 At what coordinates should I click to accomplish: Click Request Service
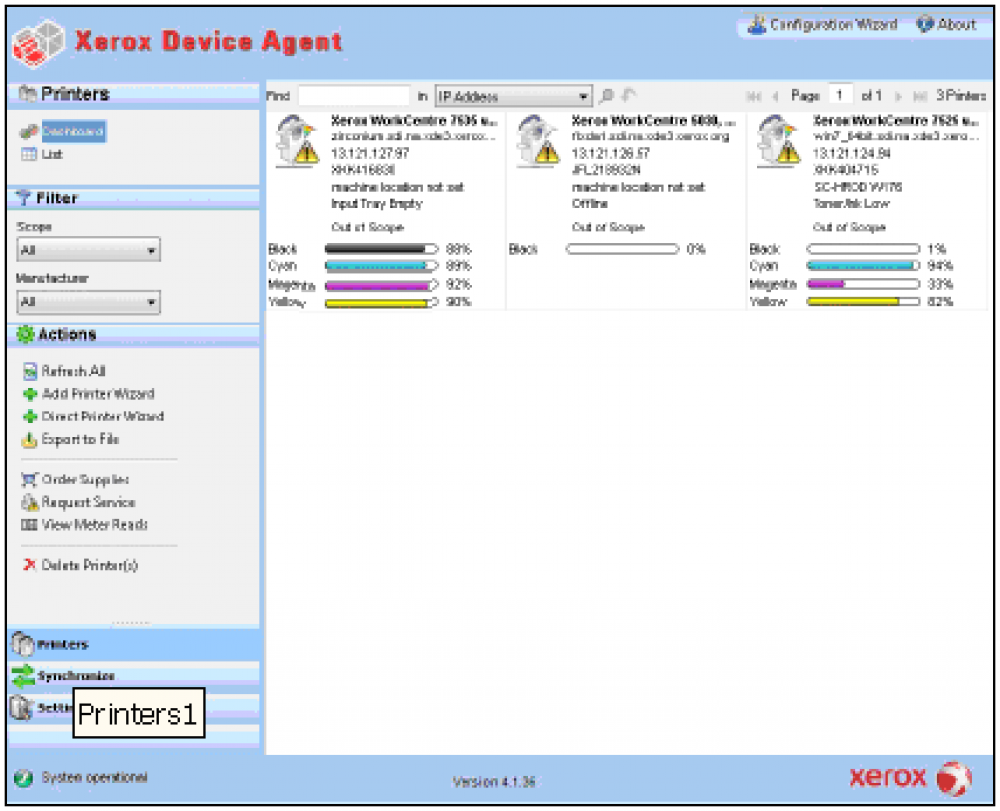88,502
